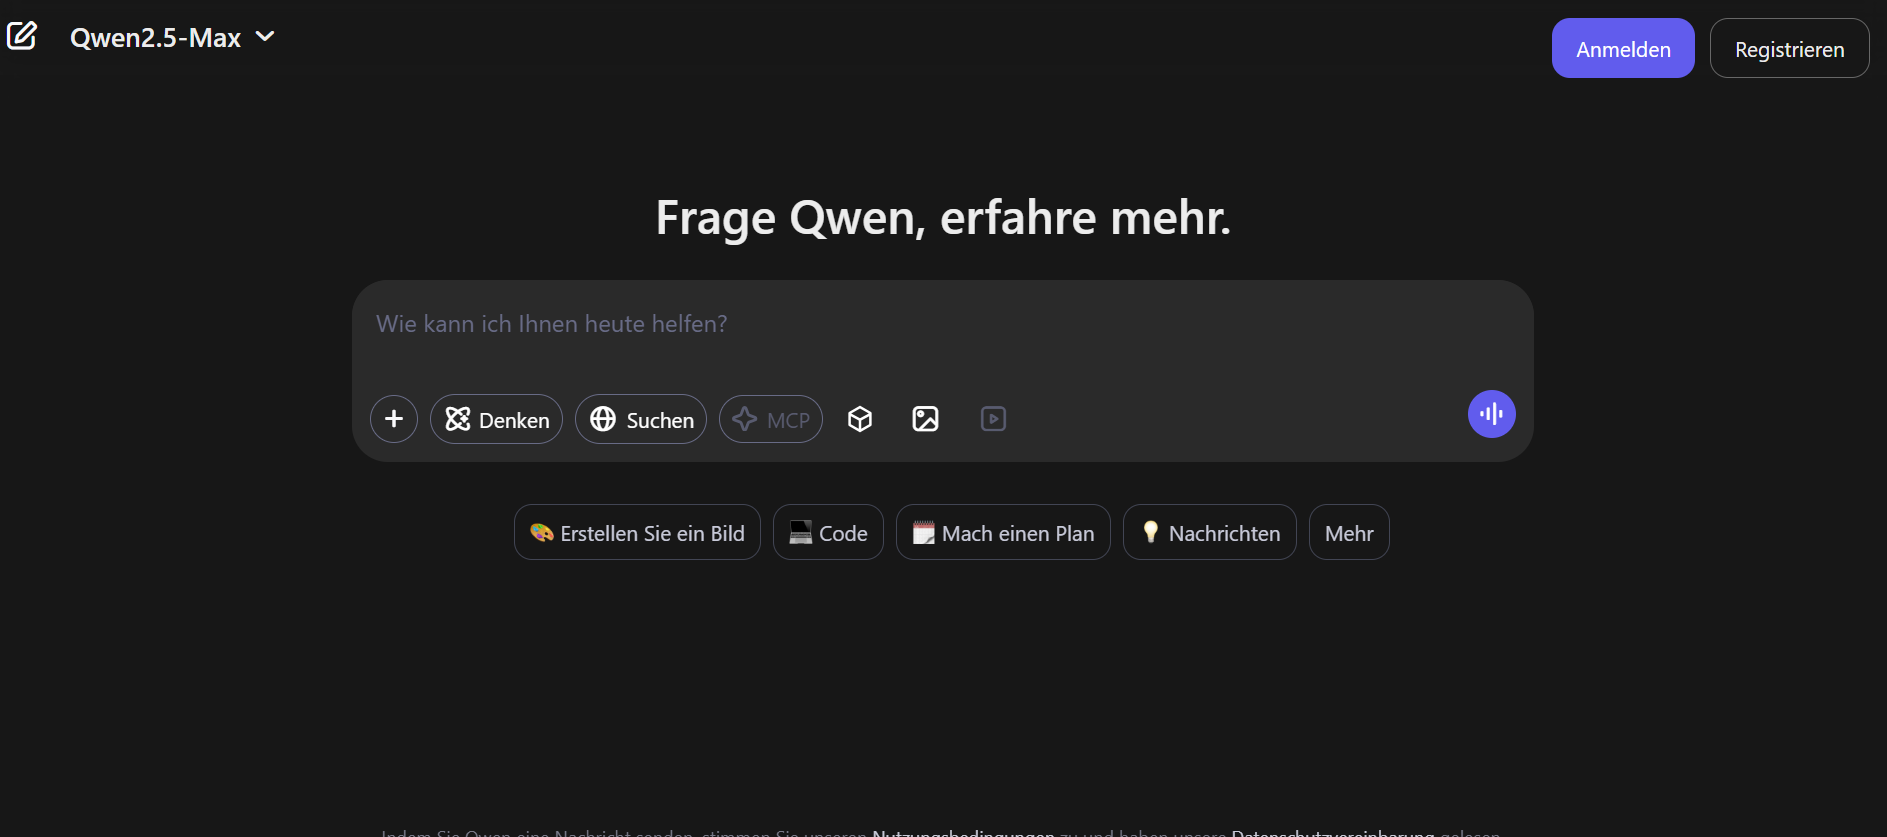
Task: Click the Anmelden button
Action: (1623, 48)
